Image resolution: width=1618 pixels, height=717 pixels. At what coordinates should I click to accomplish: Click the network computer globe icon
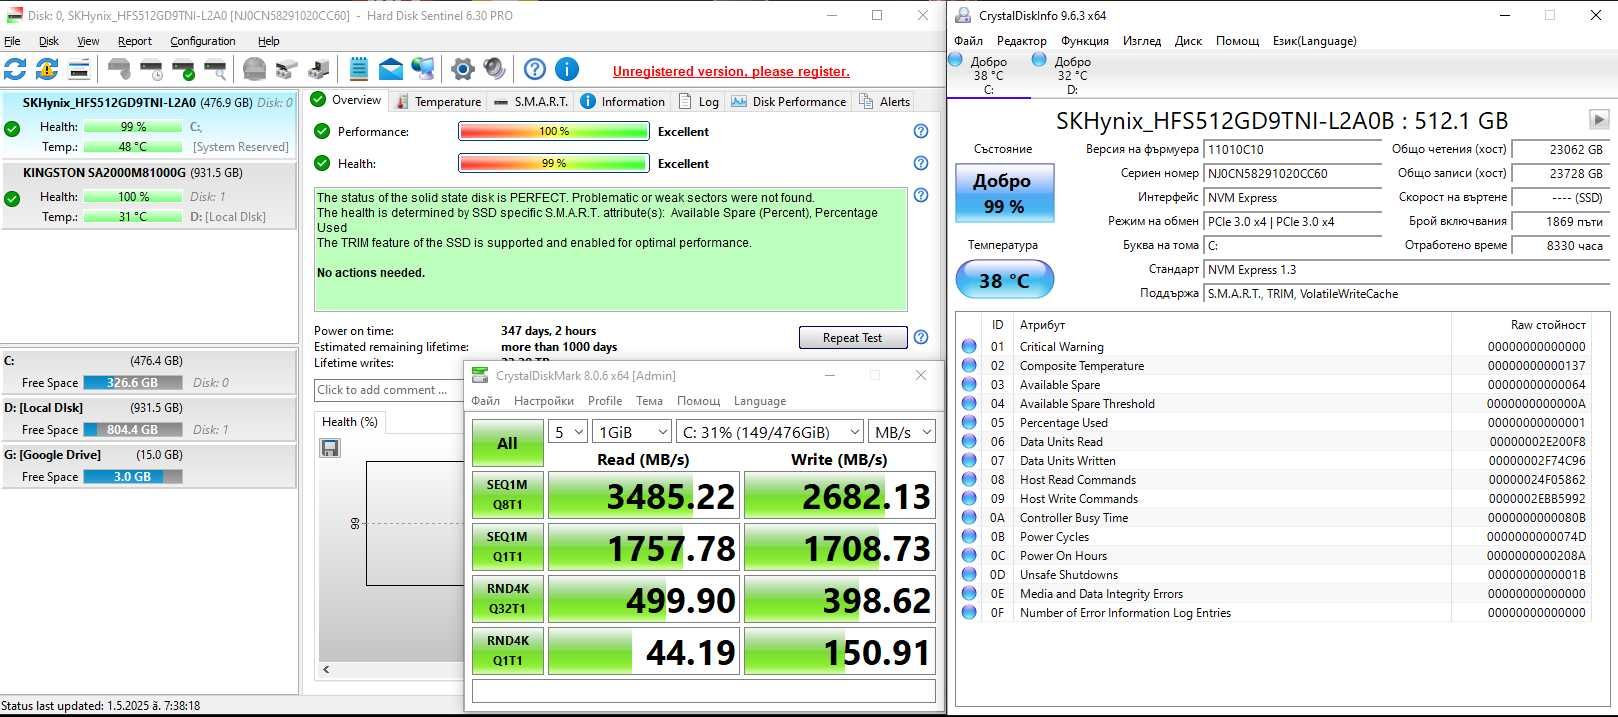[423, 69]
